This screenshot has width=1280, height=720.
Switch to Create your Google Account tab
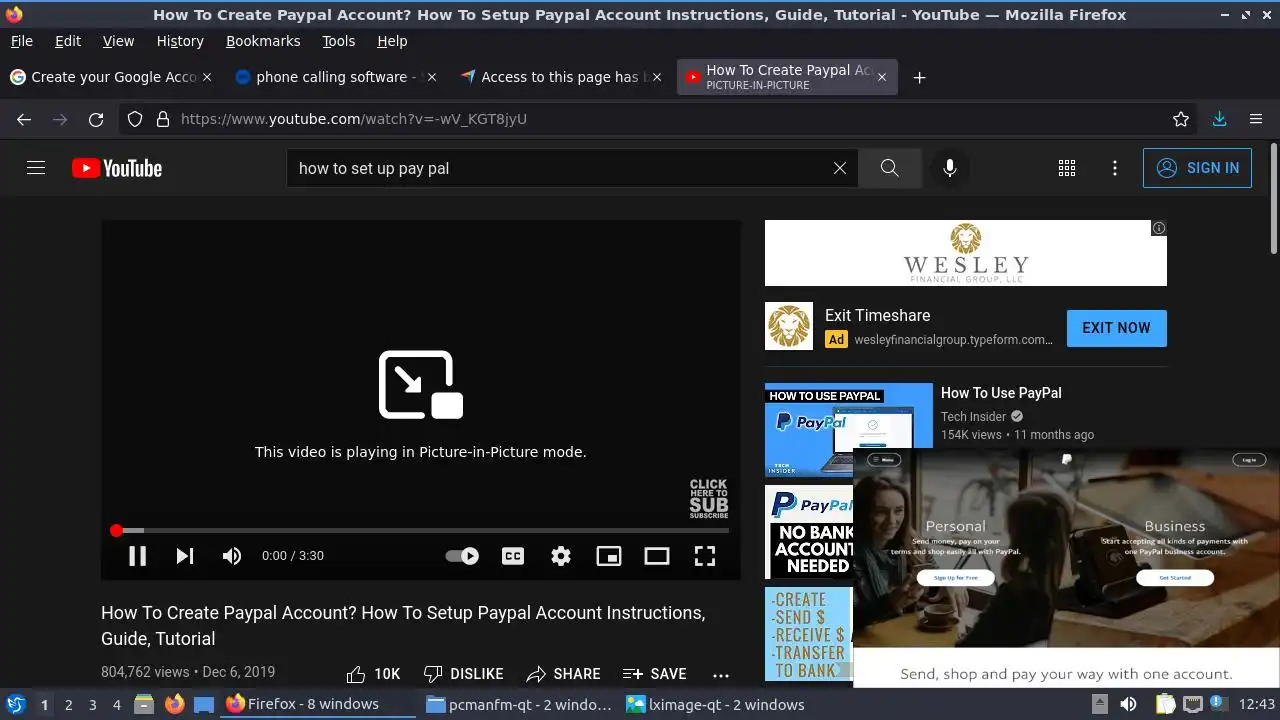(110, 77)
